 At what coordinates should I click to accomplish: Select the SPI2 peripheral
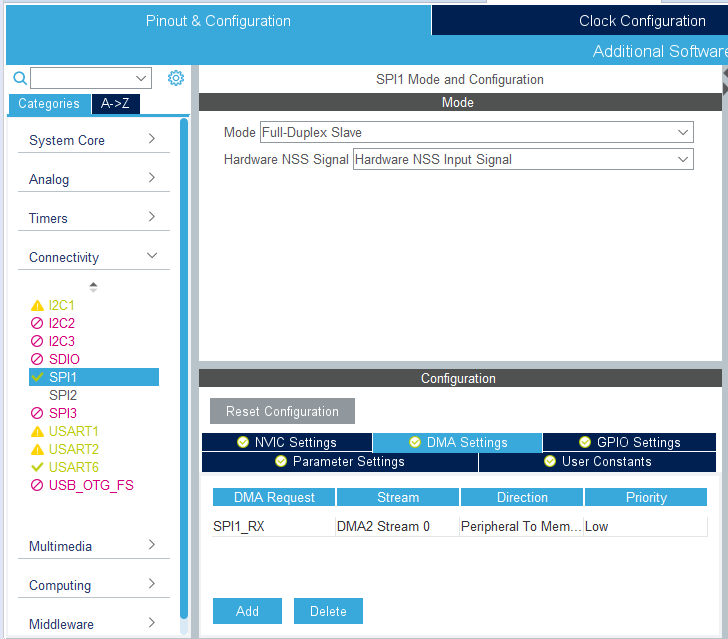(63, 395)
